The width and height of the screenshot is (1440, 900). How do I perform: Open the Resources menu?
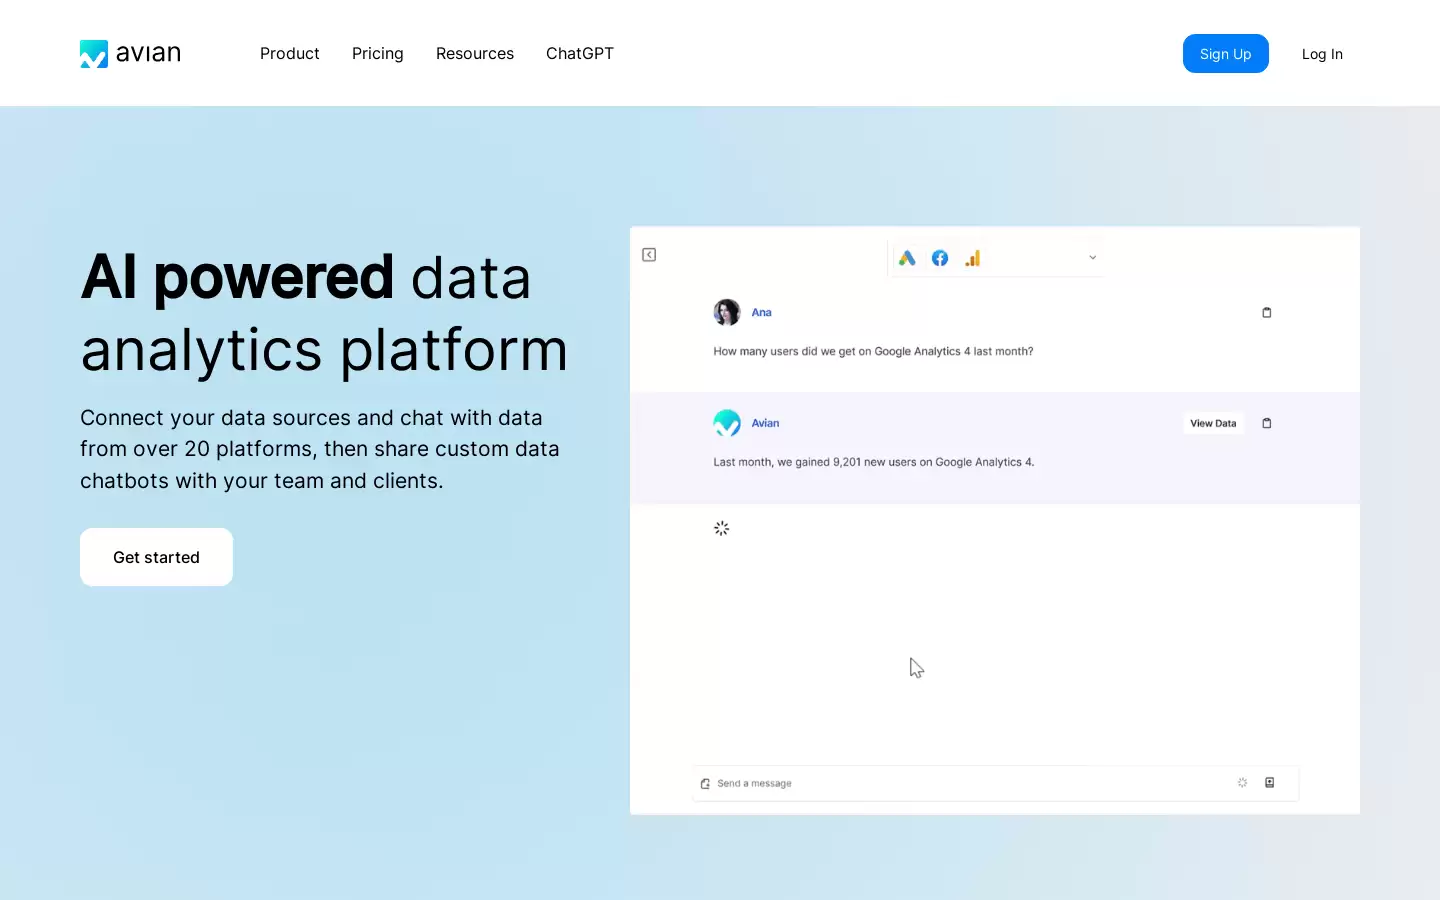pos(475,54)
